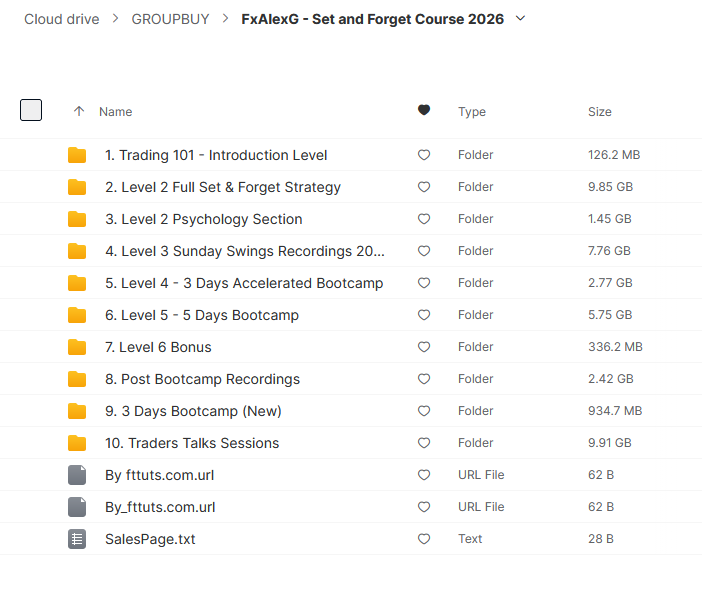Open 6. Level 5 - 5 Days Bootcamp
The width and height of the screenshot is (702, 605).
click(202, 315)
